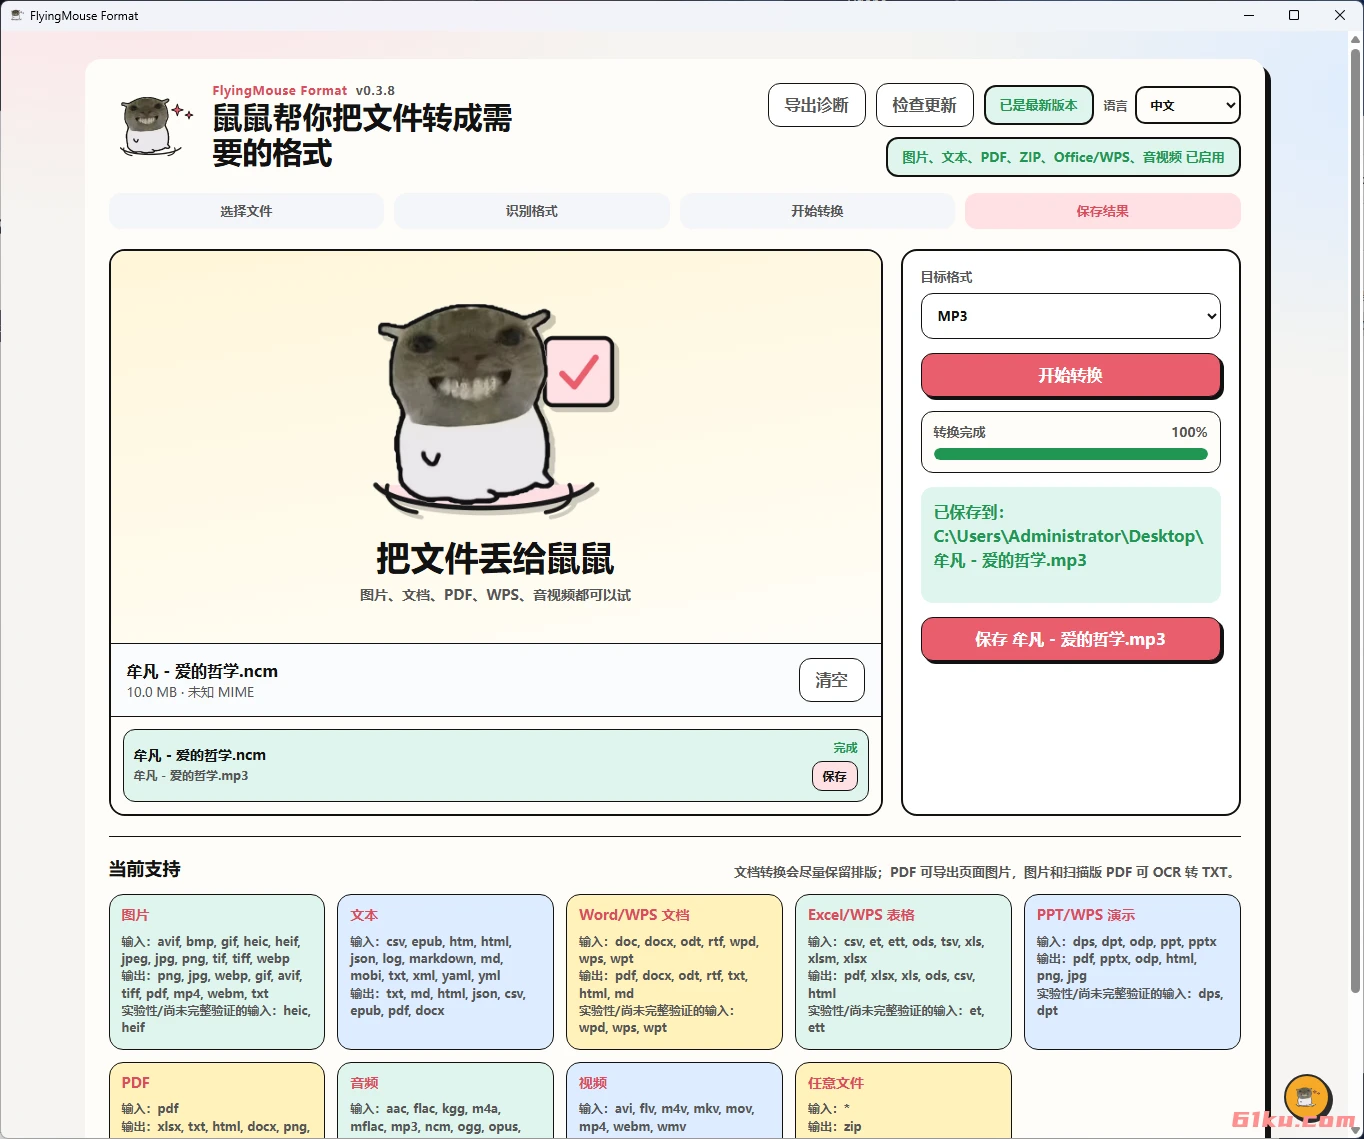1364x1139 pixels.
Task: Click the 任意文件 support card
Action: 904,1101
